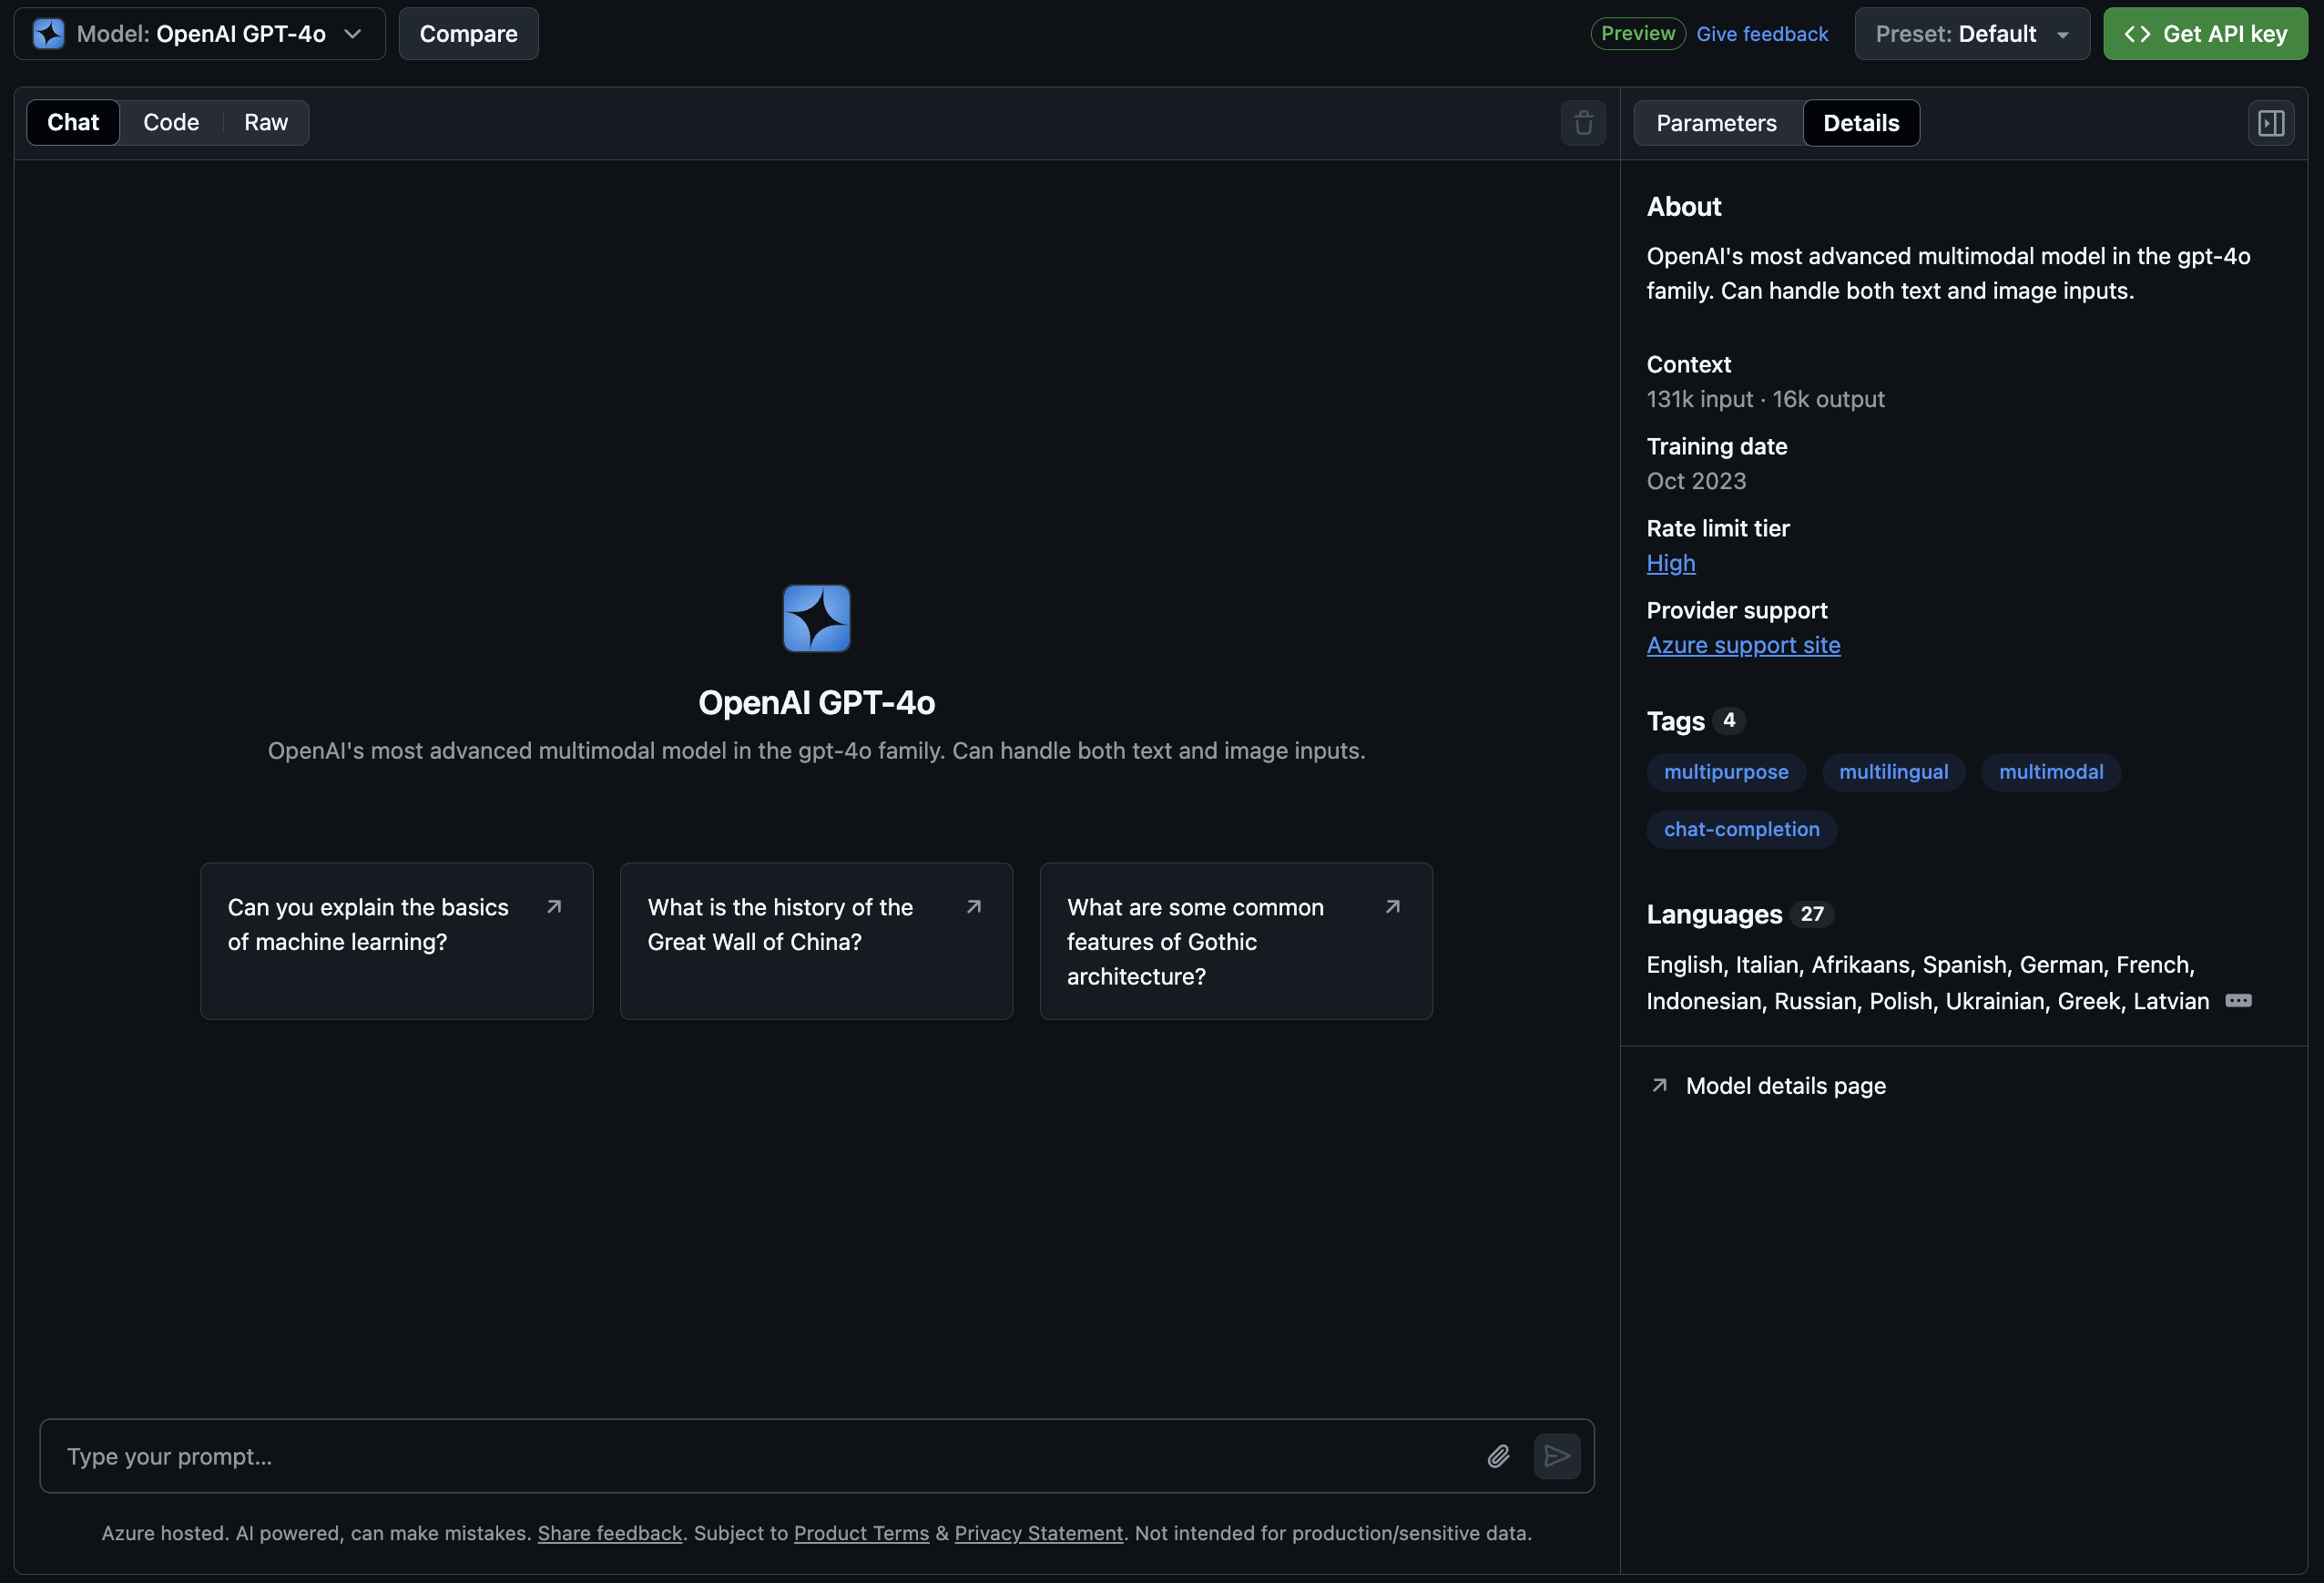Open the Model: OpenAI GPT-4o dropdown

[x=200, y=34]
